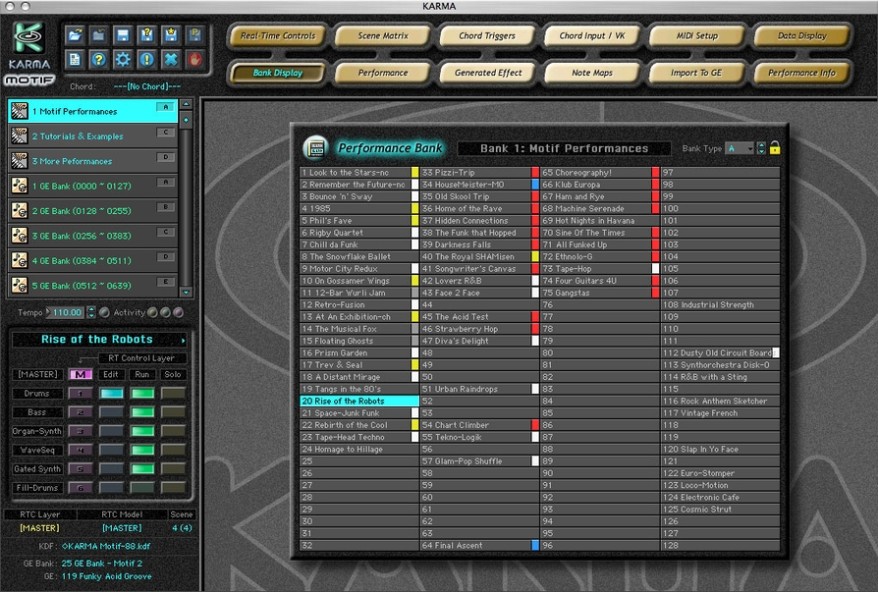Switch to the MIDI Setup tab

pyautogui.click(x=697, y=36)
